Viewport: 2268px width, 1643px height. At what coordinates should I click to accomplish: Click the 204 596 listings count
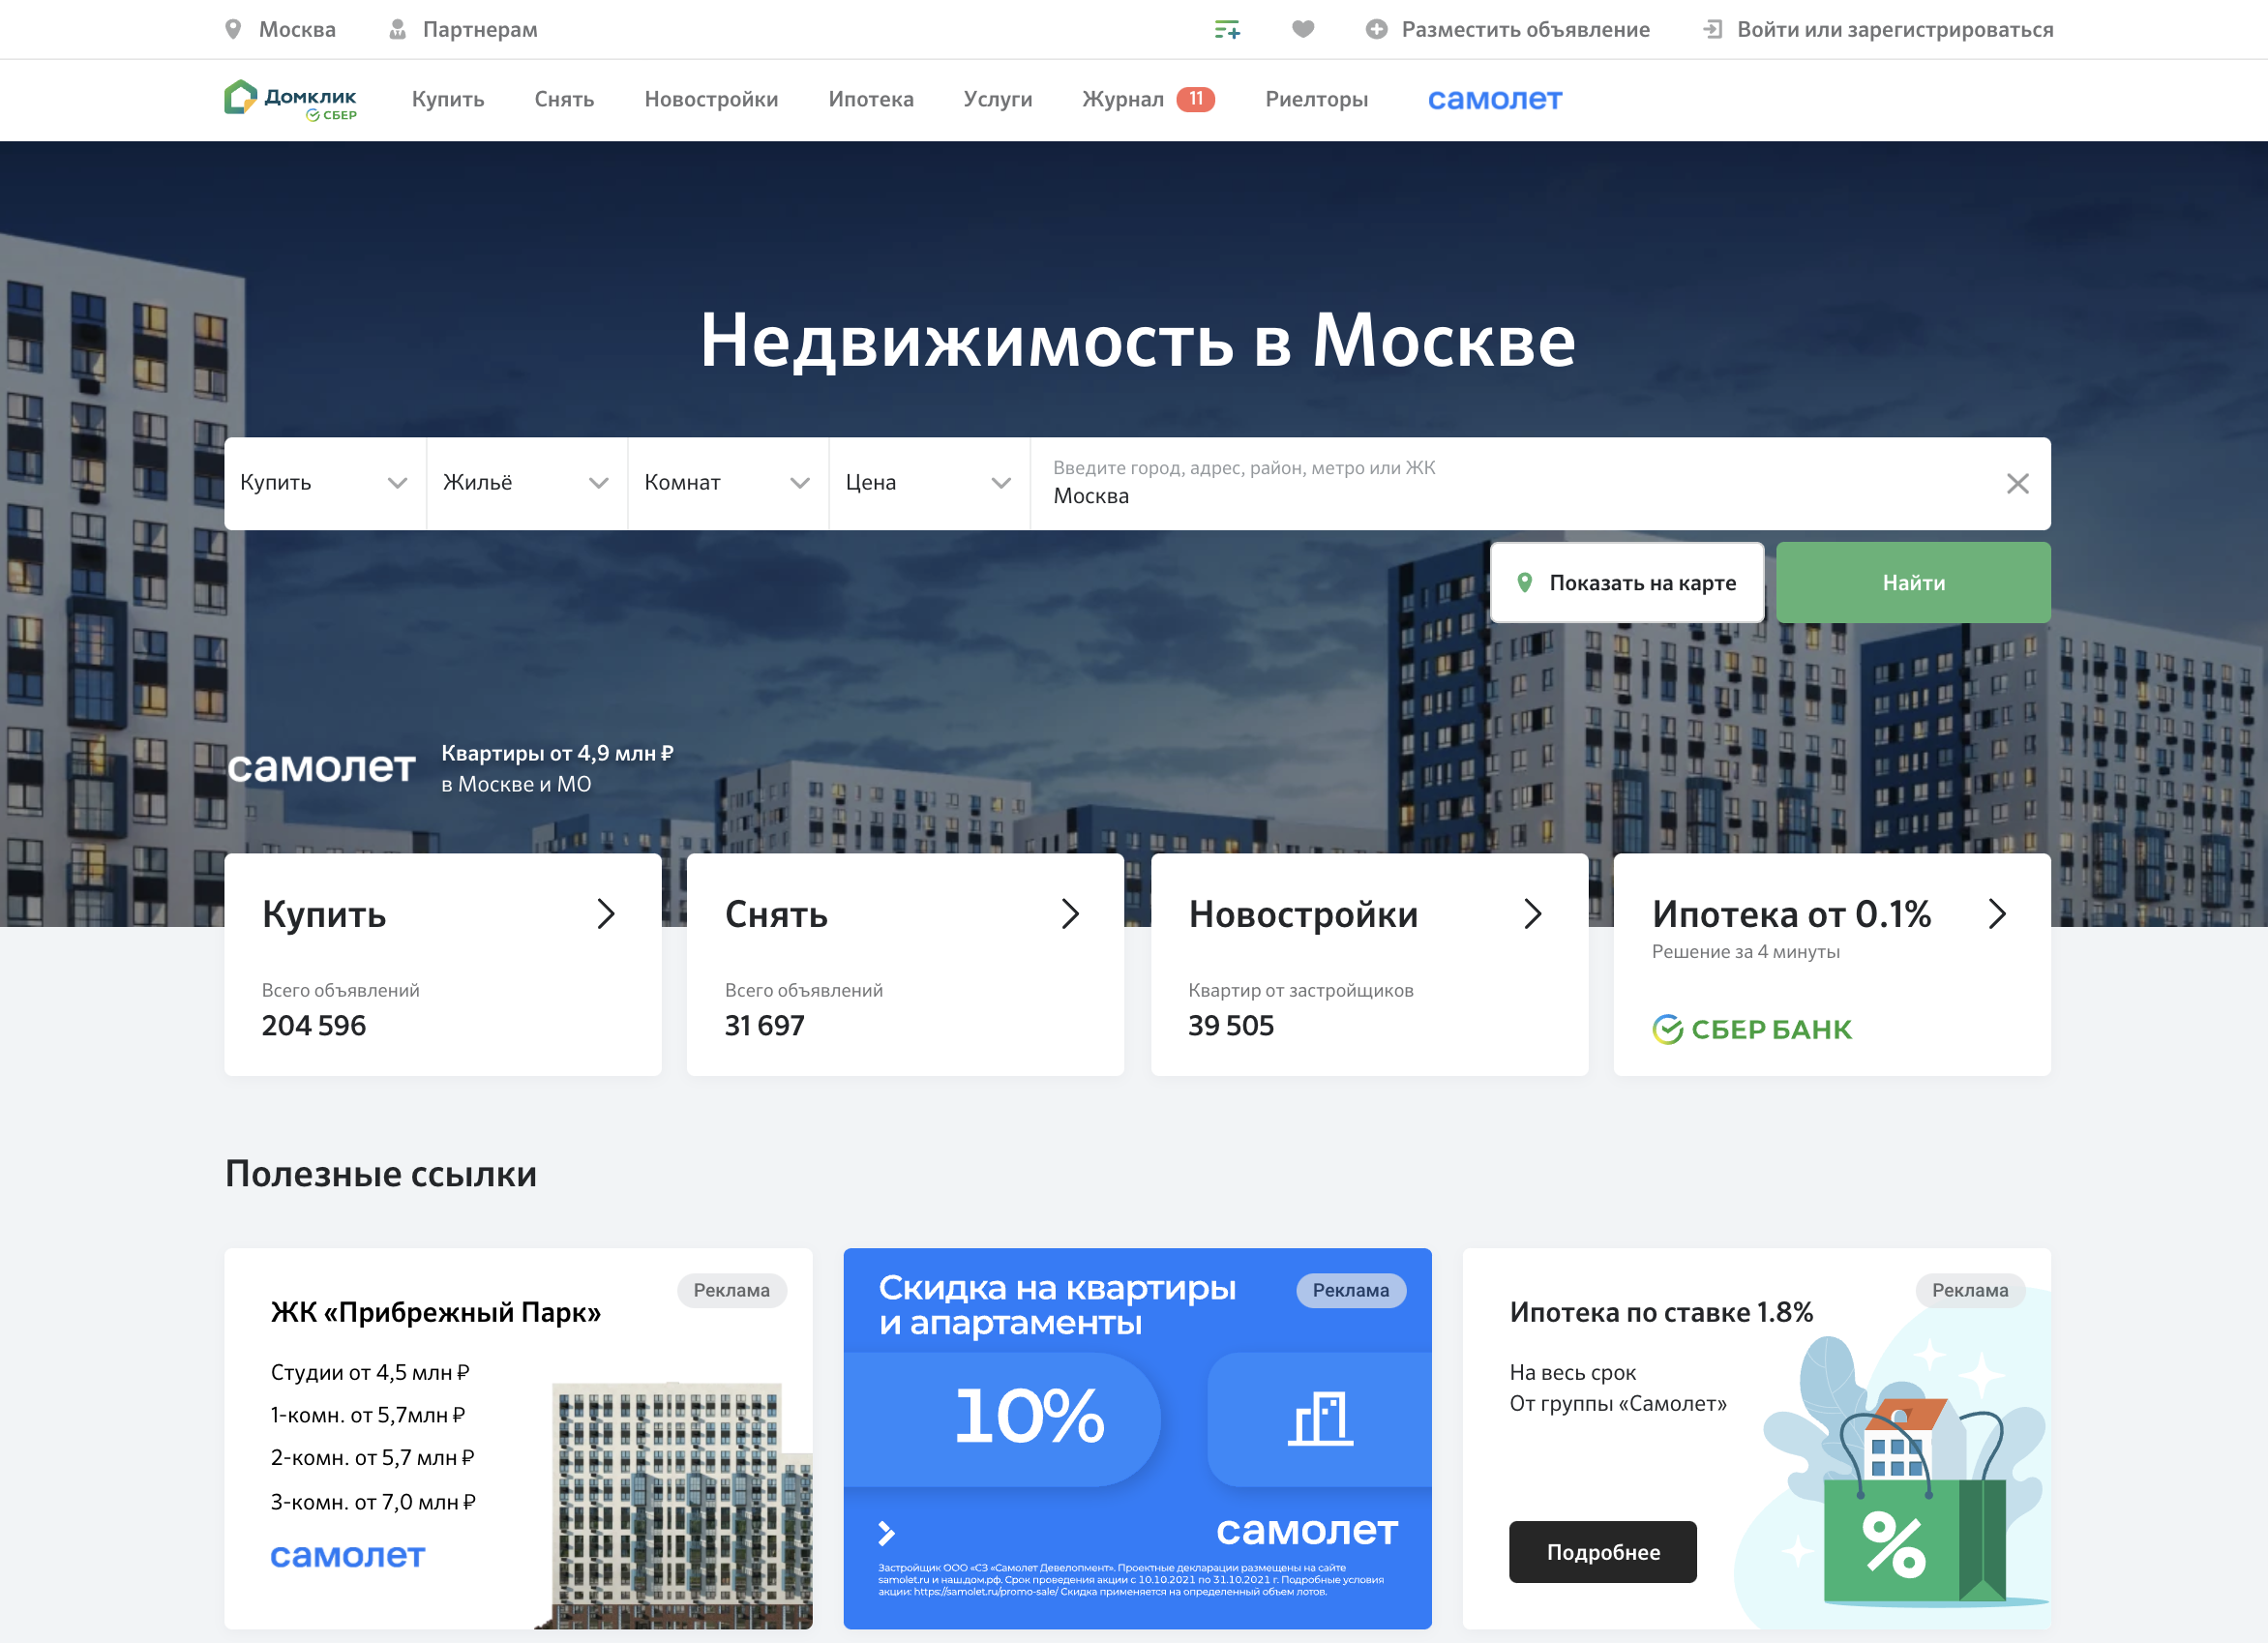point(313,1025)
